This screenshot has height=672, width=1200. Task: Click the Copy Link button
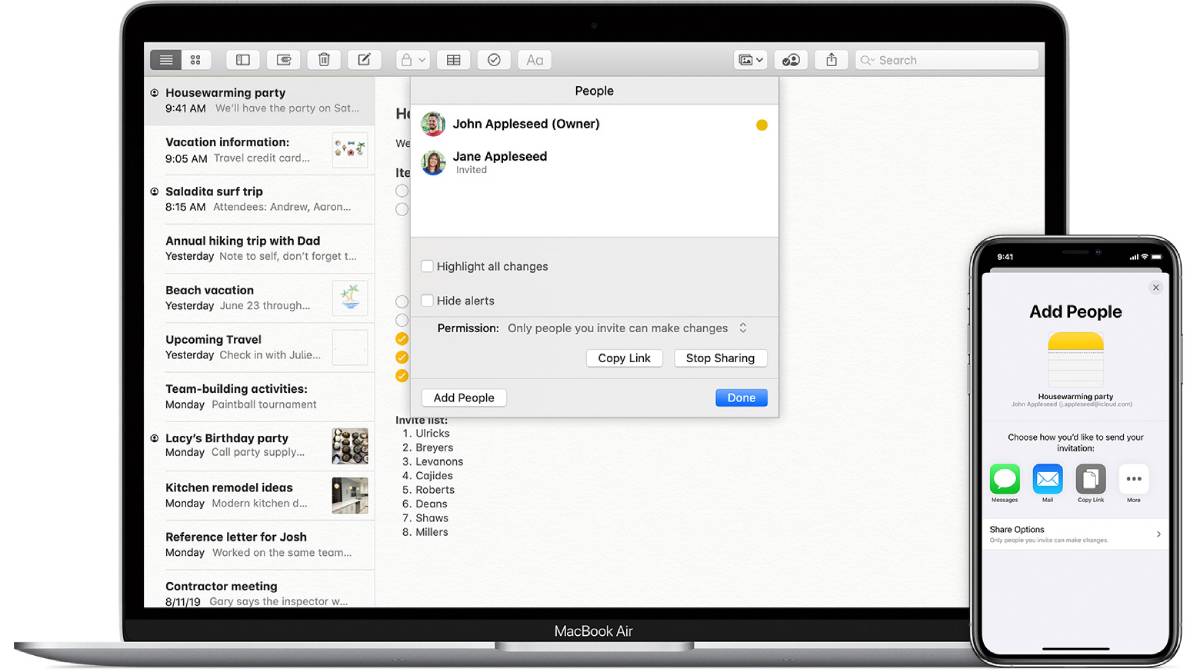(624, 358)
